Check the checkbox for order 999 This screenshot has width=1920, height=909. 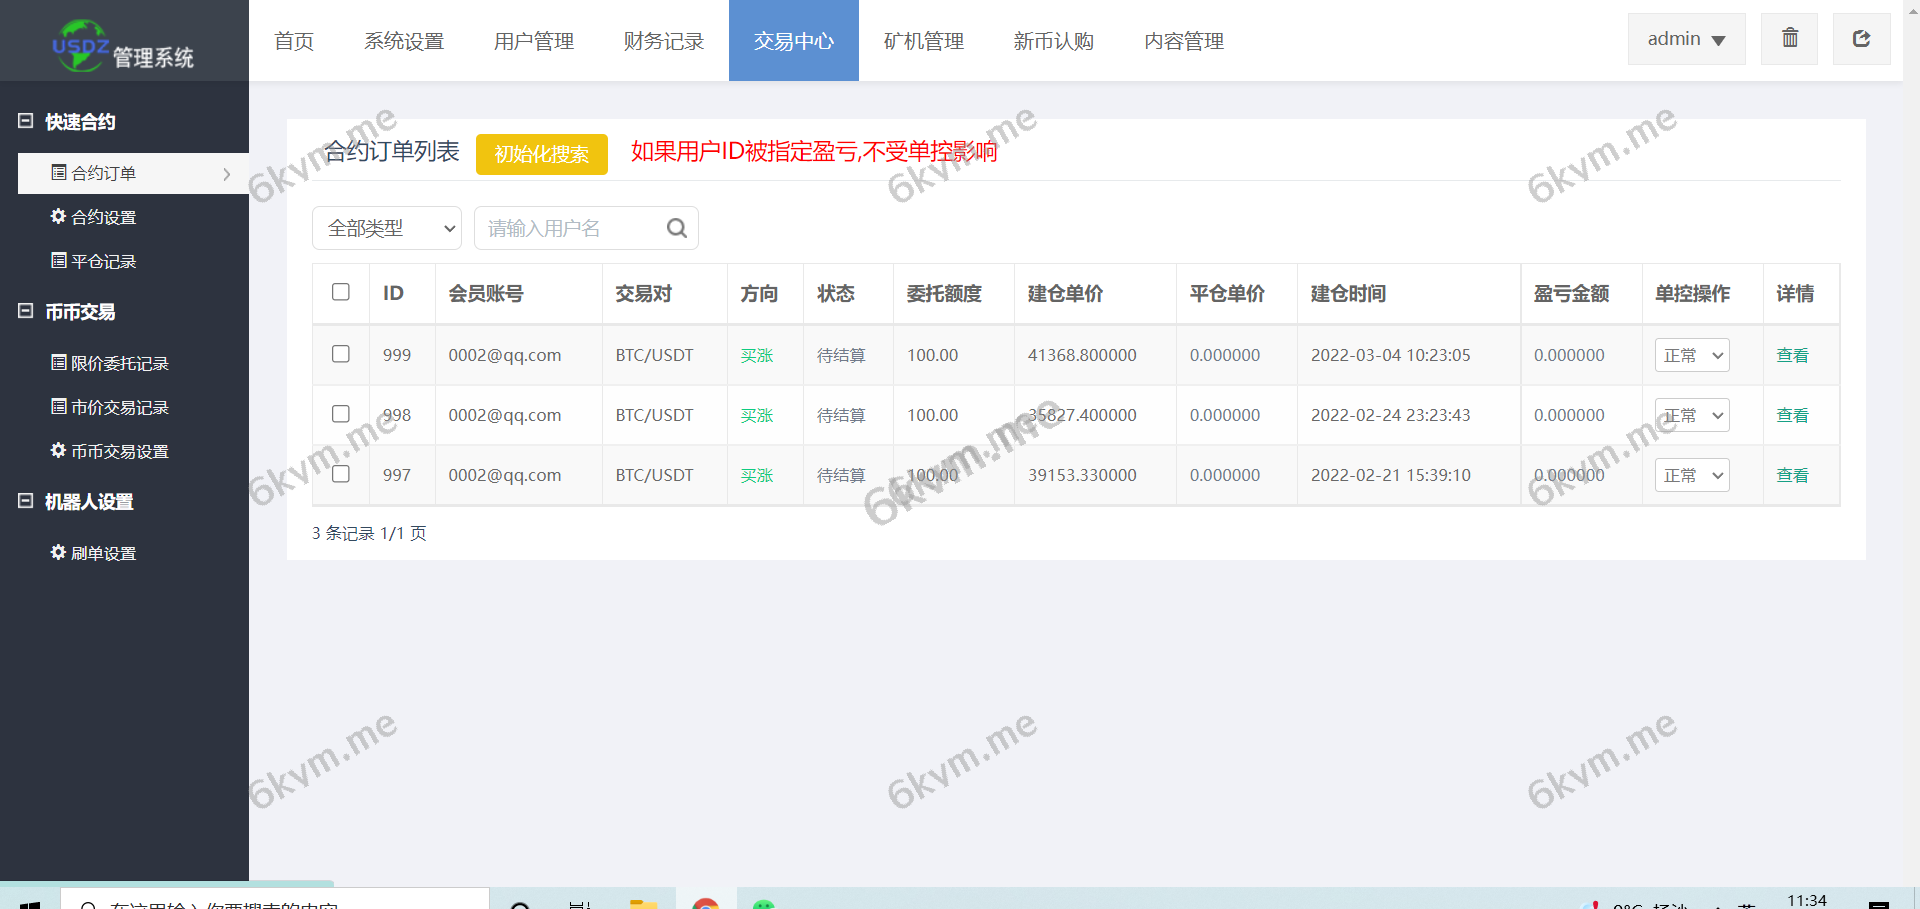(340, 354)
